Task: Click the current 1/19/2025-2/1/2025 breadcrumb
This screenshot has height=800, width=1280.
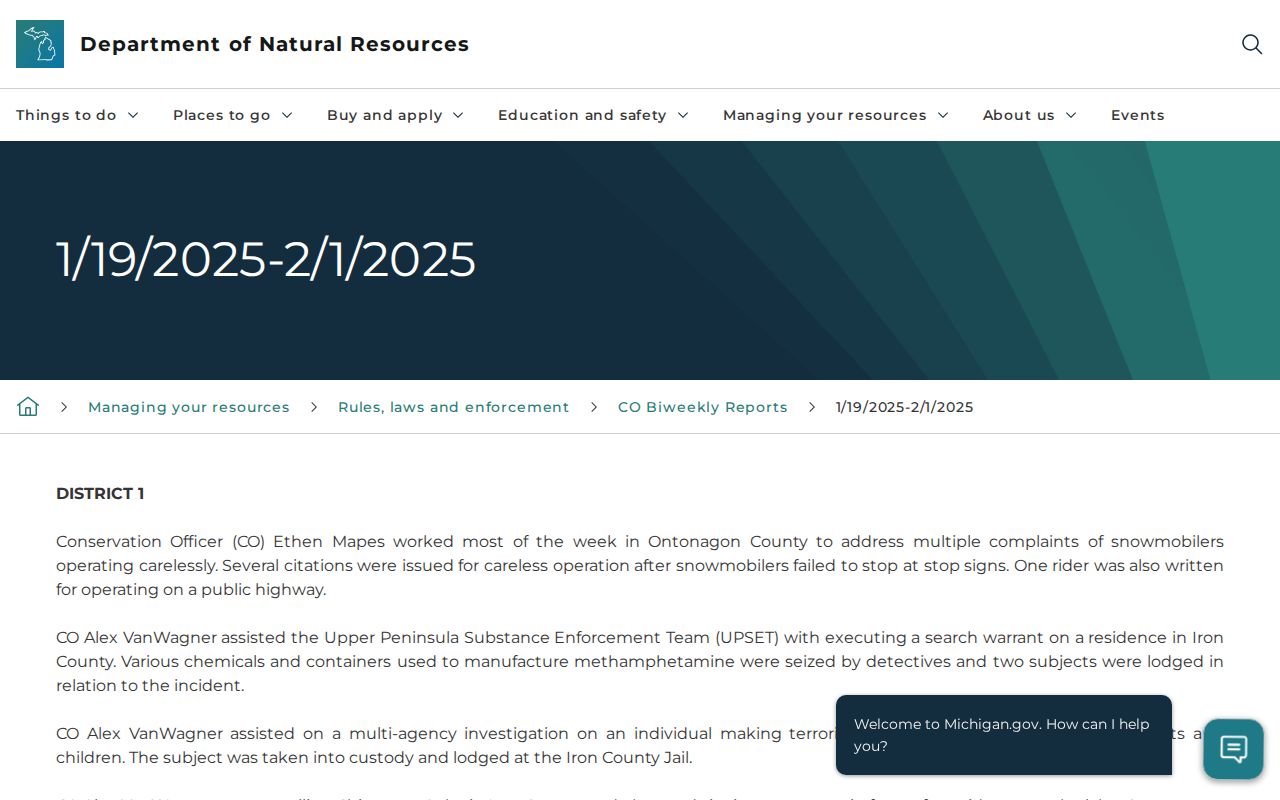Action: (904, 407)
